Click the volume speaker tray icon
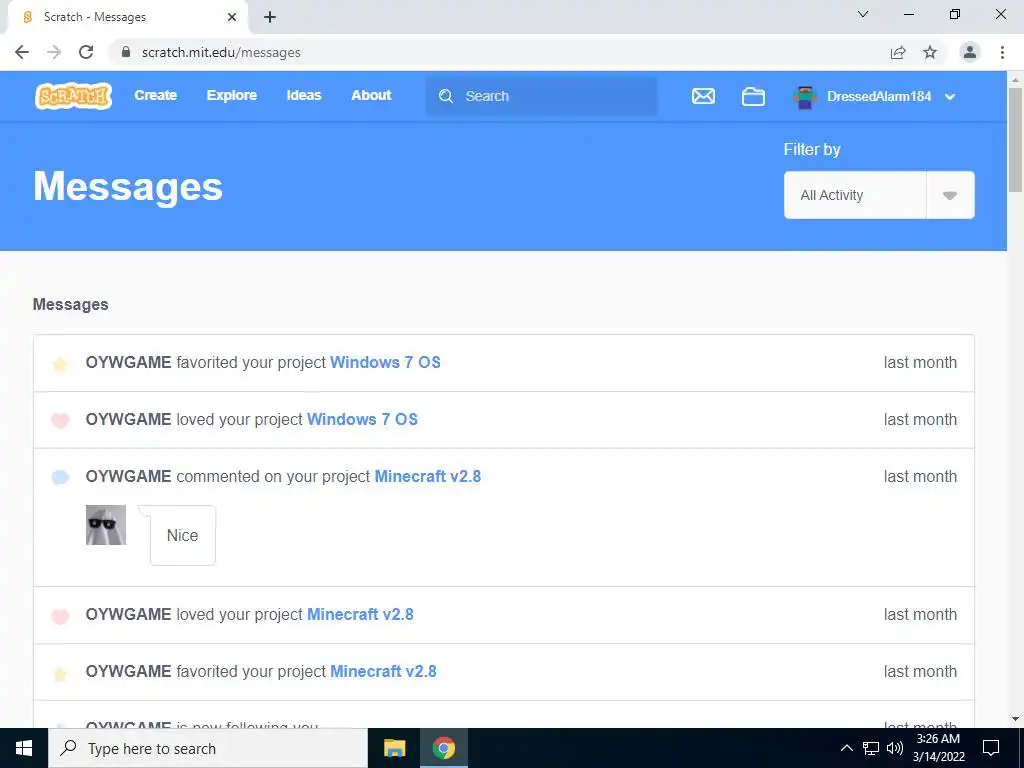Viewport: 1024px width, 768px height. click(x=895, y=748)
